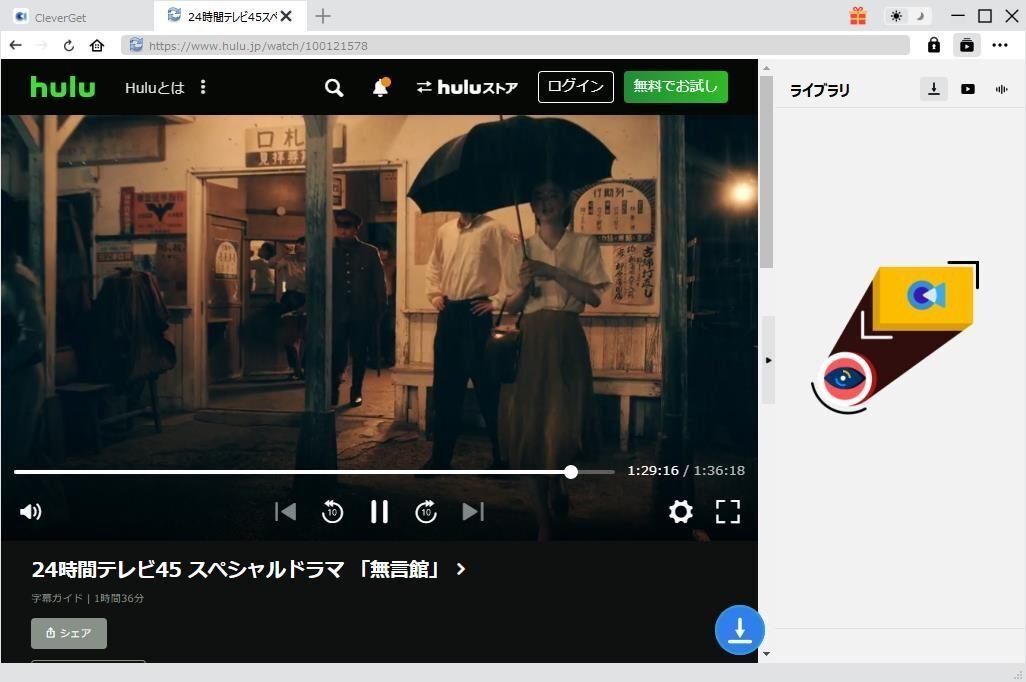Click the scrollbar up arrow
Viewport: 1026px width, 682px height.
point(766,68)
